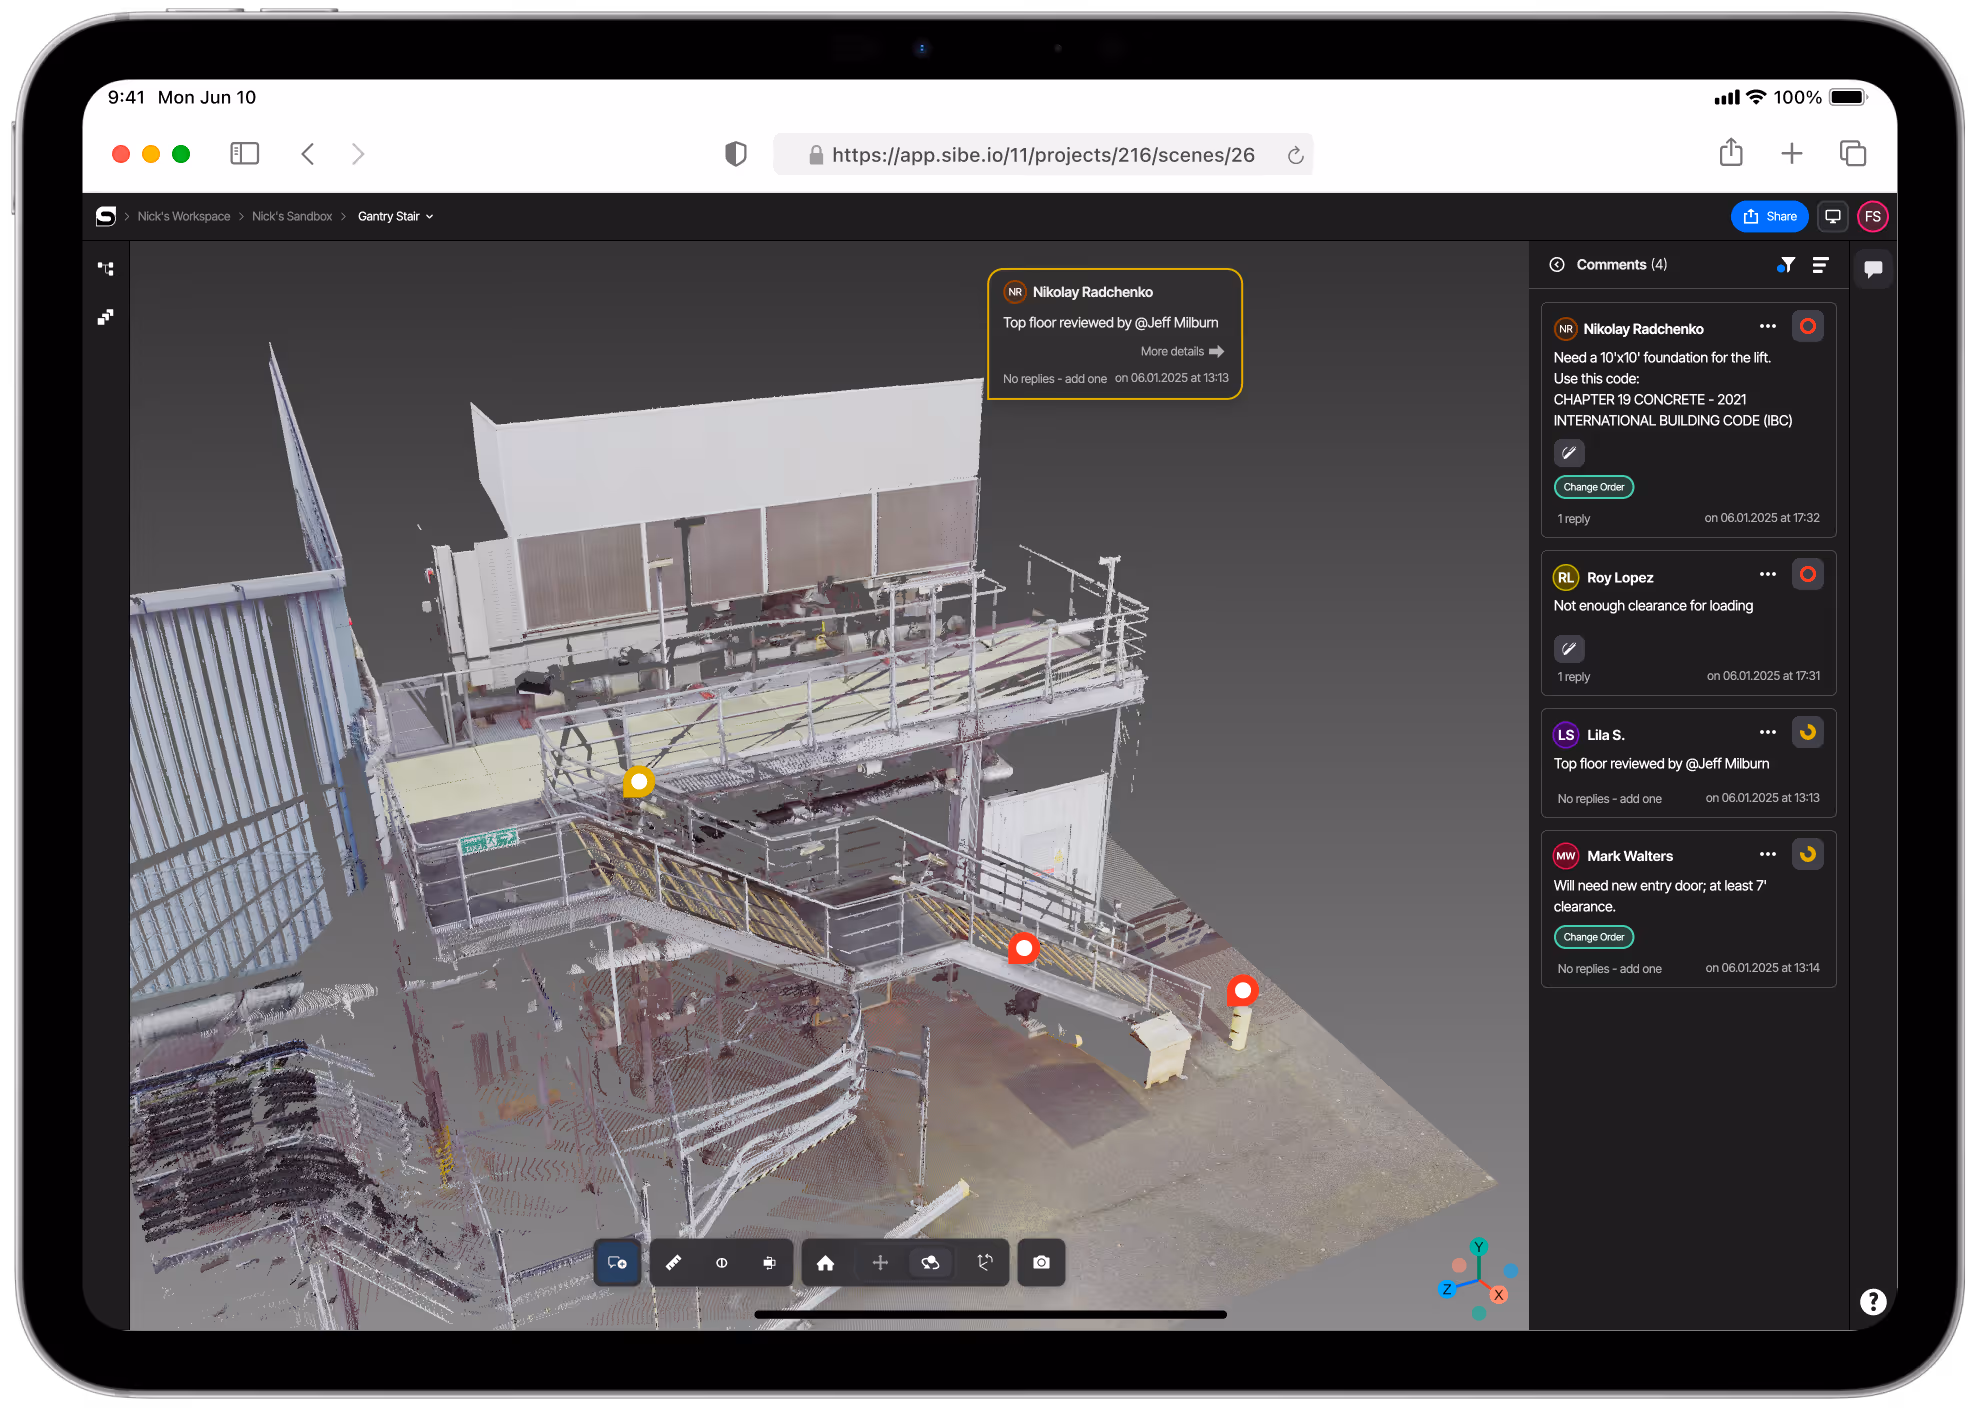Viewport: 1980px width, 1410px height.
Task: Expand the Gantry Stair scene dropdown
Action: [x=396, y=216]
